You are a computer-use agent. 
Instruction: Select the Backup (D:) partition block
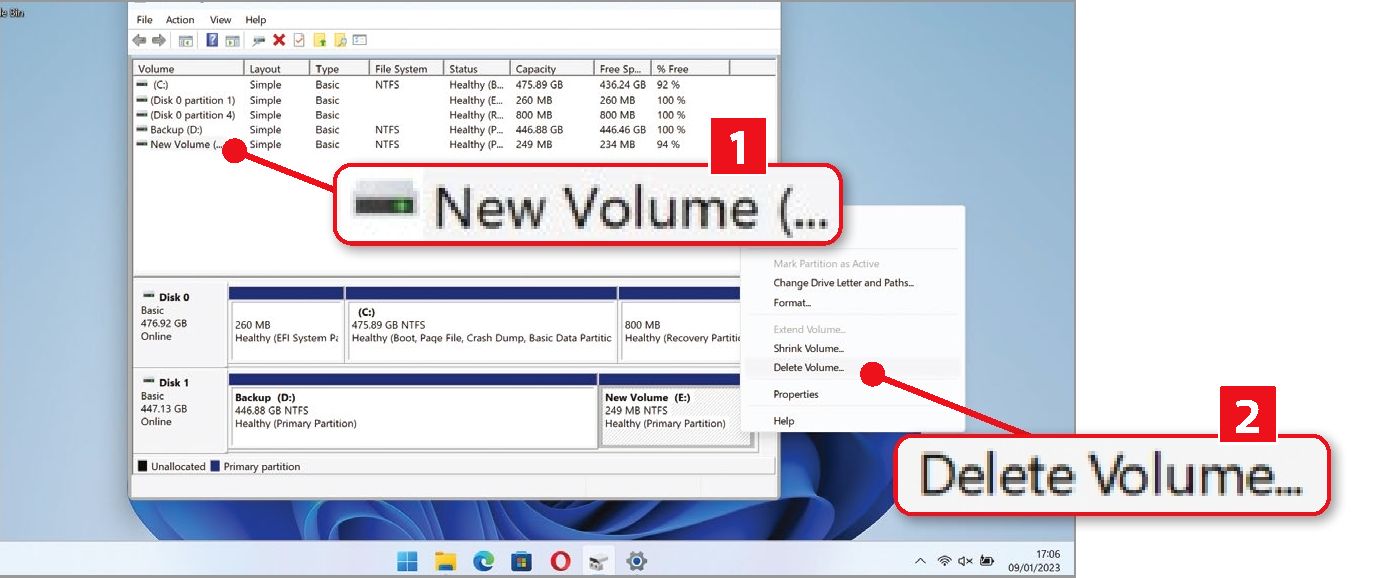point(413,411)
